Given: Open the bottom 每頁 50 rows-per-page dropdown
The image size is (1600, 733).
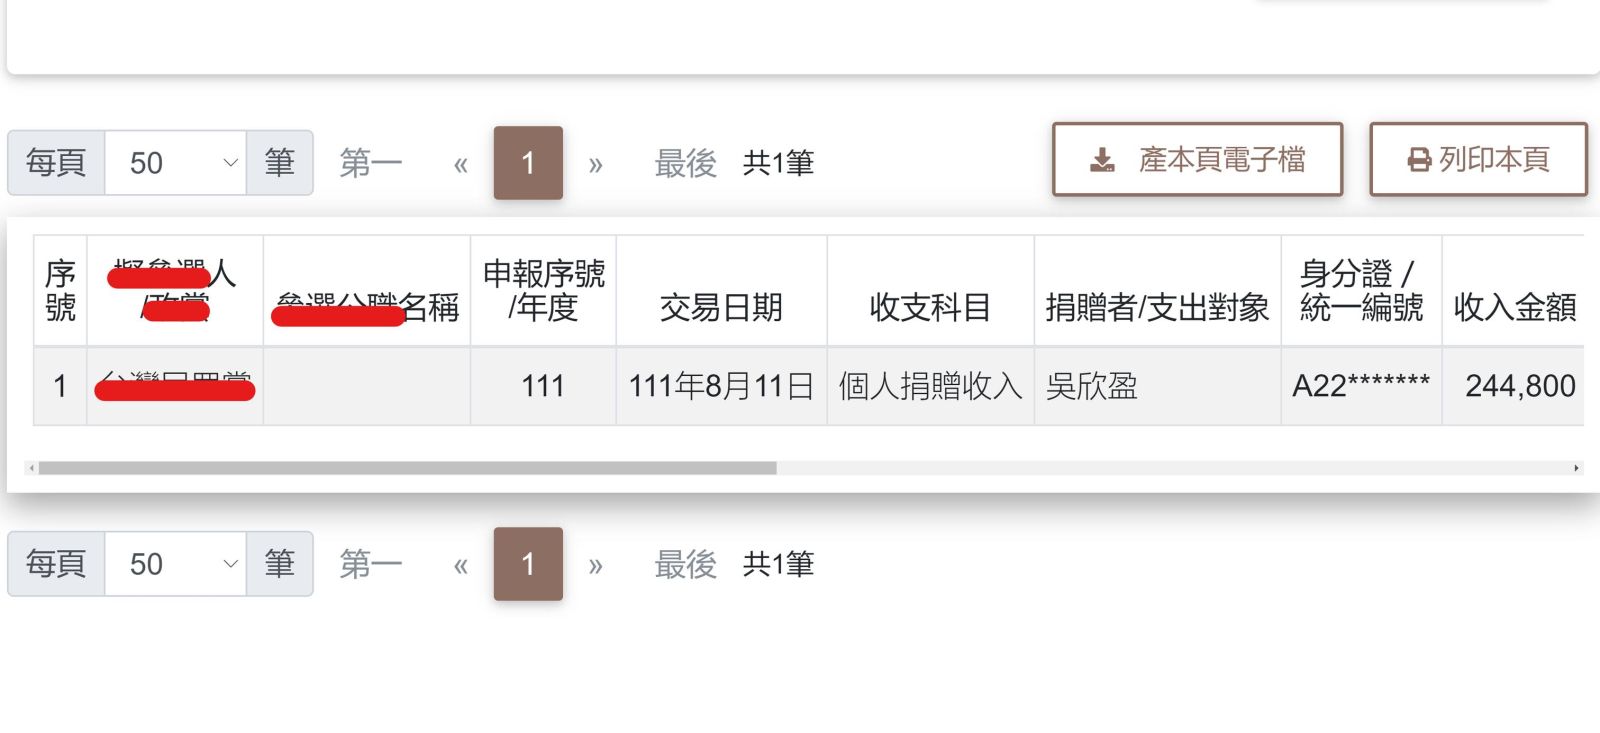Looking at the screenshot, I should [x=175, y=564].
